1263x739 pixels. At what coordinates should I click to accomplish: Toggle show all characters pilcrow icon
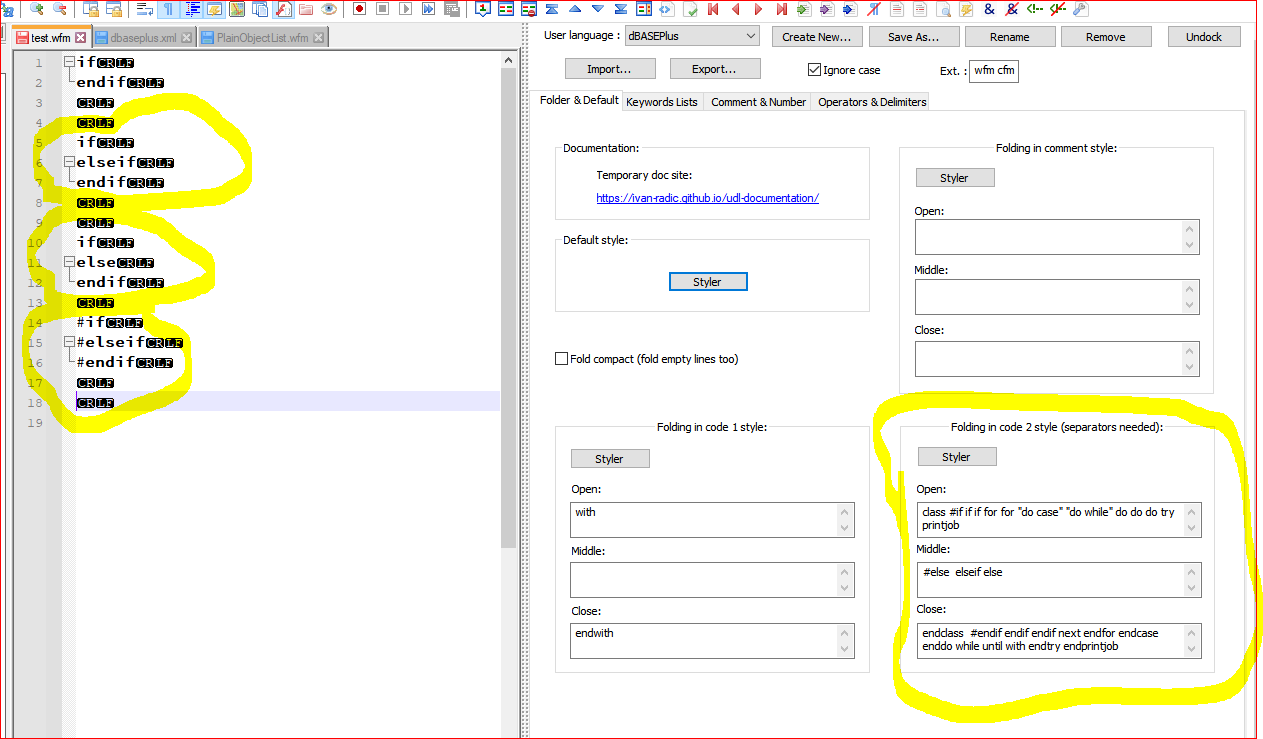168,9
